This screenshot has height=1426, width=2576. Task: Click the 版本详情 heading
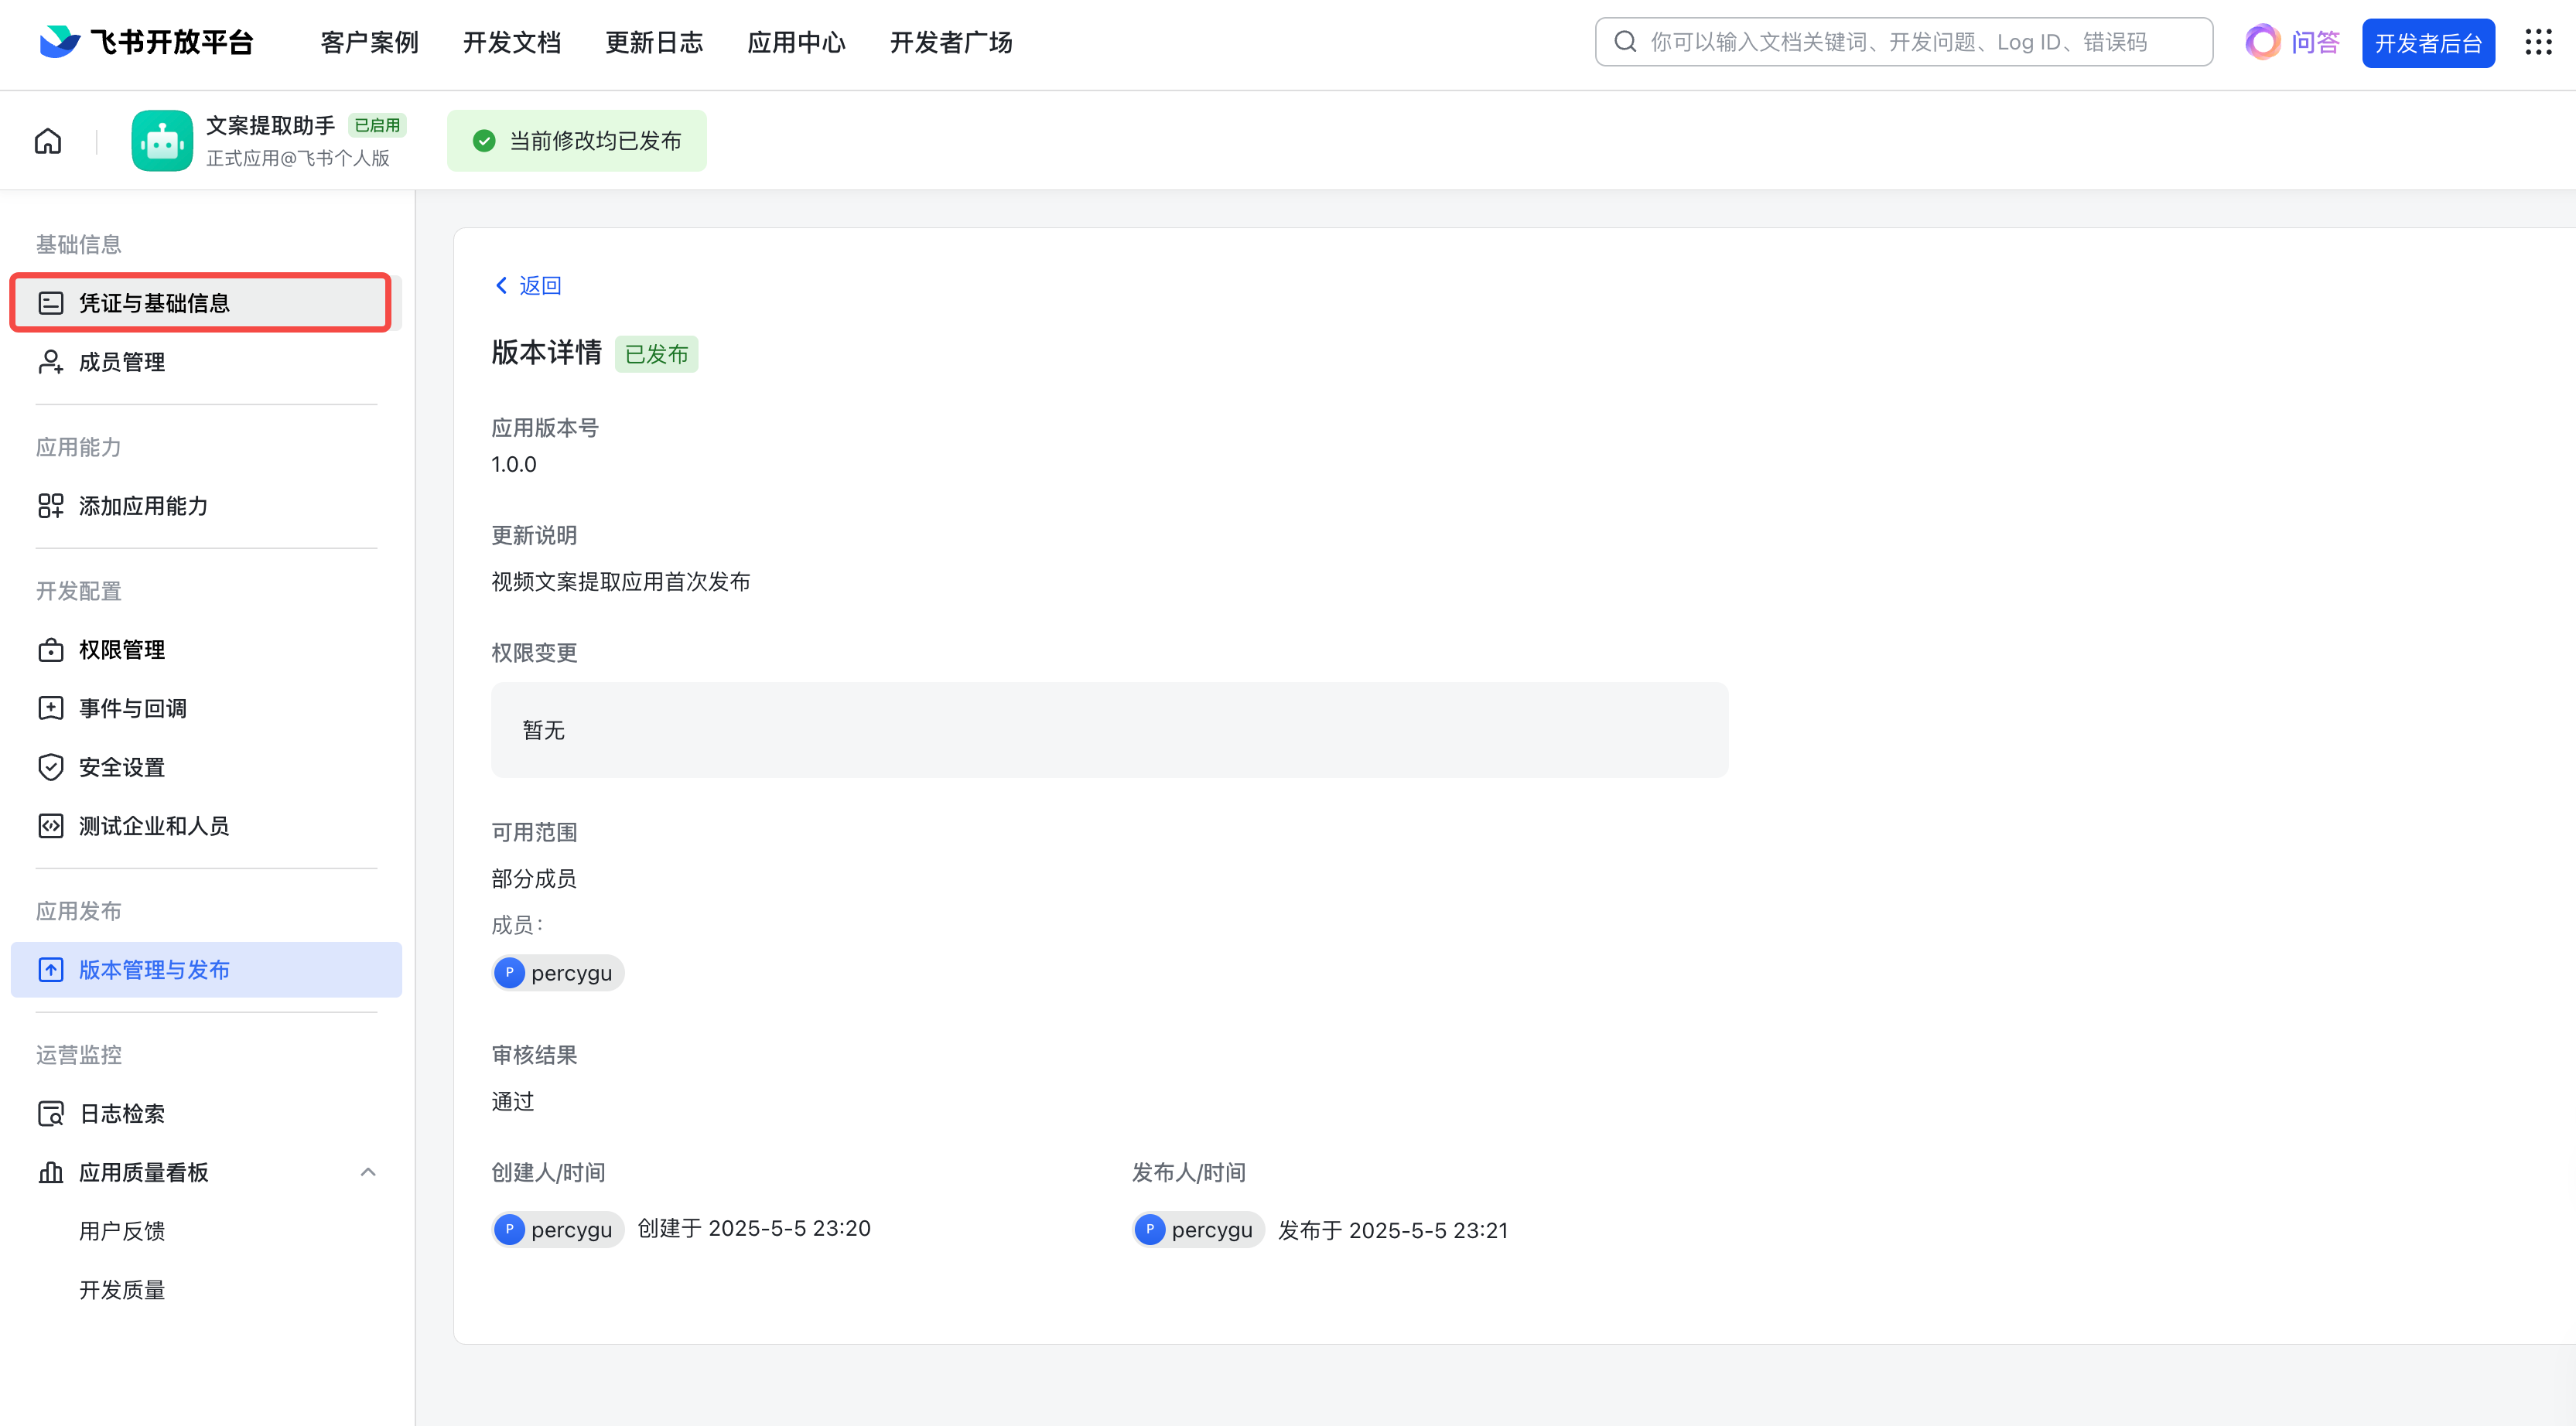point(546,353)
